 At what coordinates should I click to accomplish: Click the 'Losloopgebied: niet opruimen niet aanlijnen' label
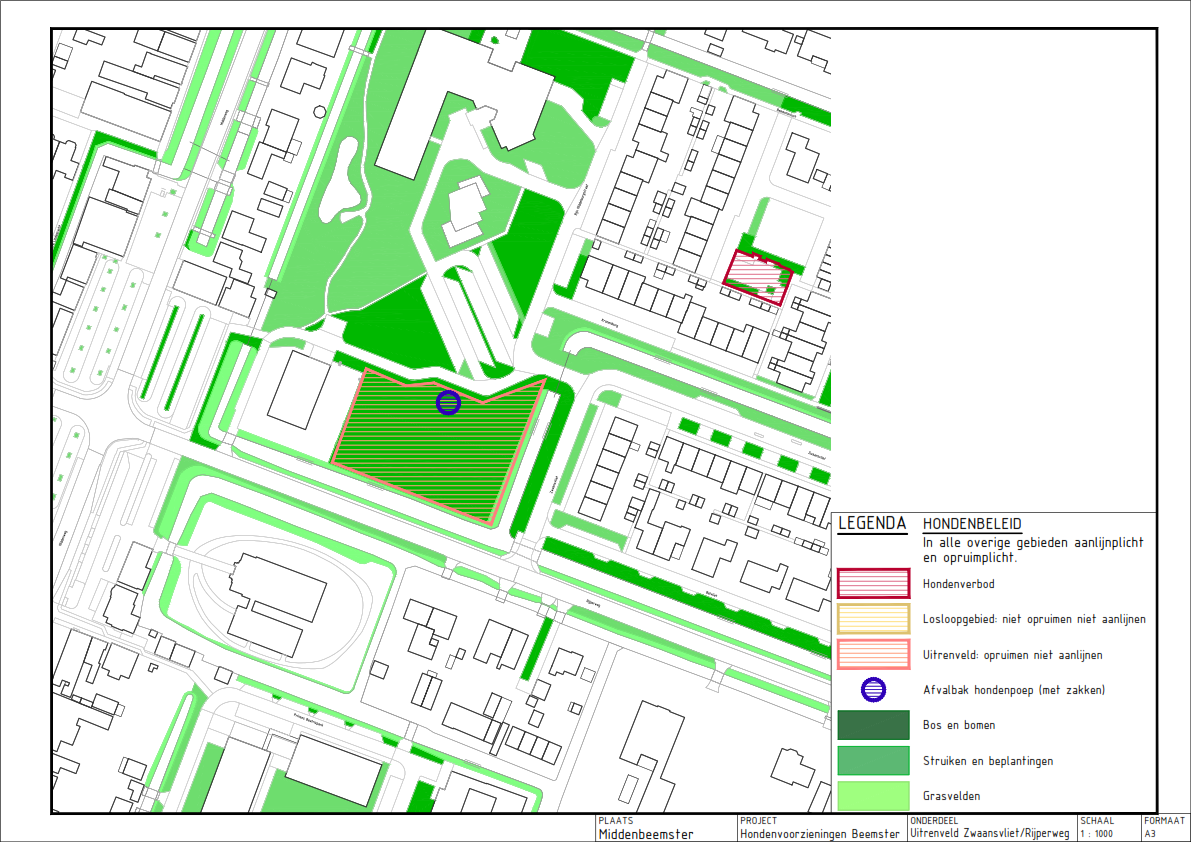pos(1033,620)
